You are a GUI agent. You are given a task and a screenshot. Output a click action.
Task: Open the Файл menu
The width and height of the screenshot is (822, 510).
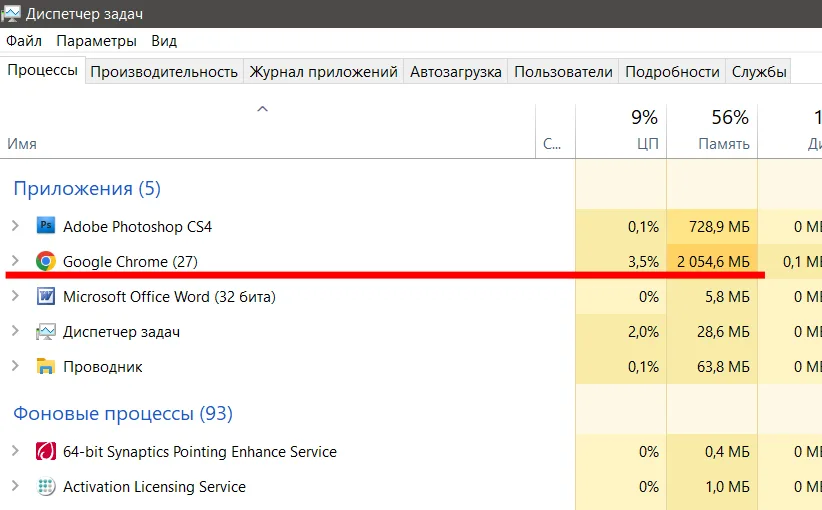click(x=24, y=40)
